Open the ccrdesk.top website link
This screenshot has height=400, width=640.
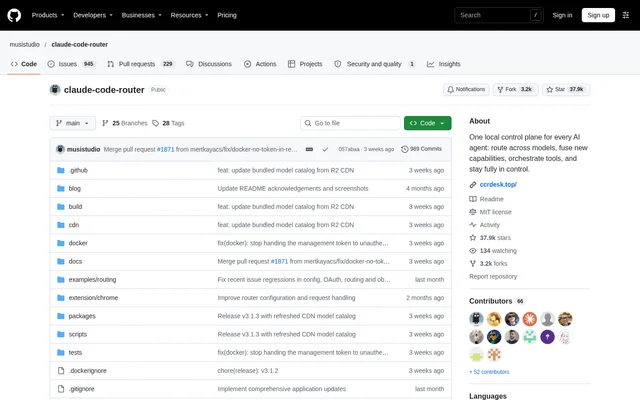498,184
